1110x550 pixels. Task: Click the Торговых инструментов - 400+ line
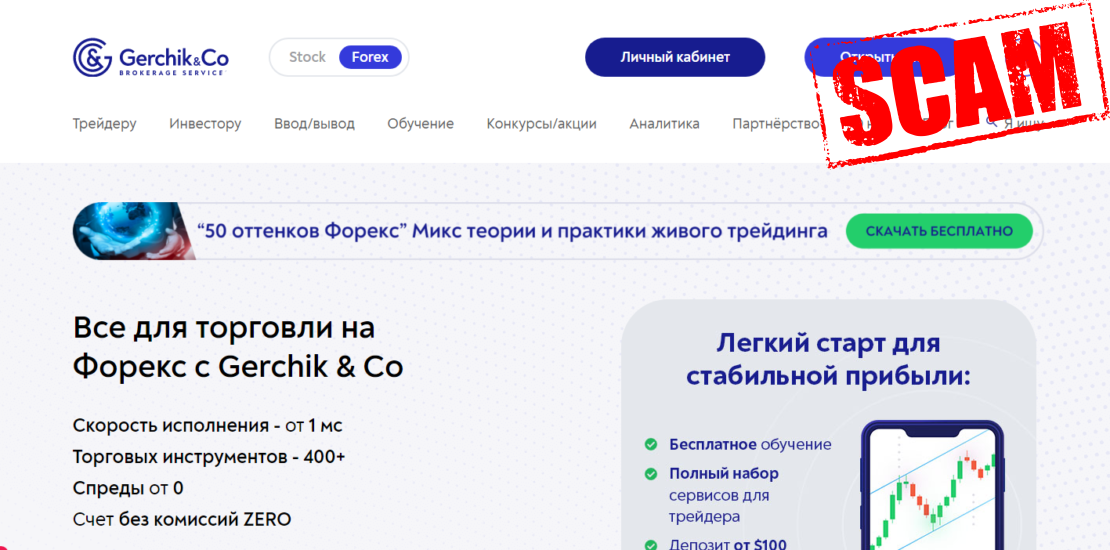click(x=209, y=457)
